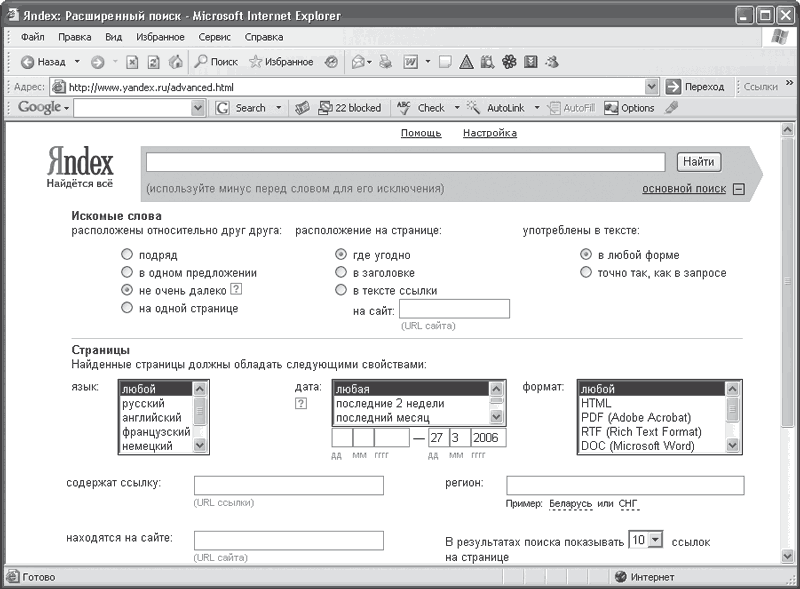Select the 'подряд' radio button
Image resolution: width=800 pixels, height=589 pixels.
(x=127, y=255)
